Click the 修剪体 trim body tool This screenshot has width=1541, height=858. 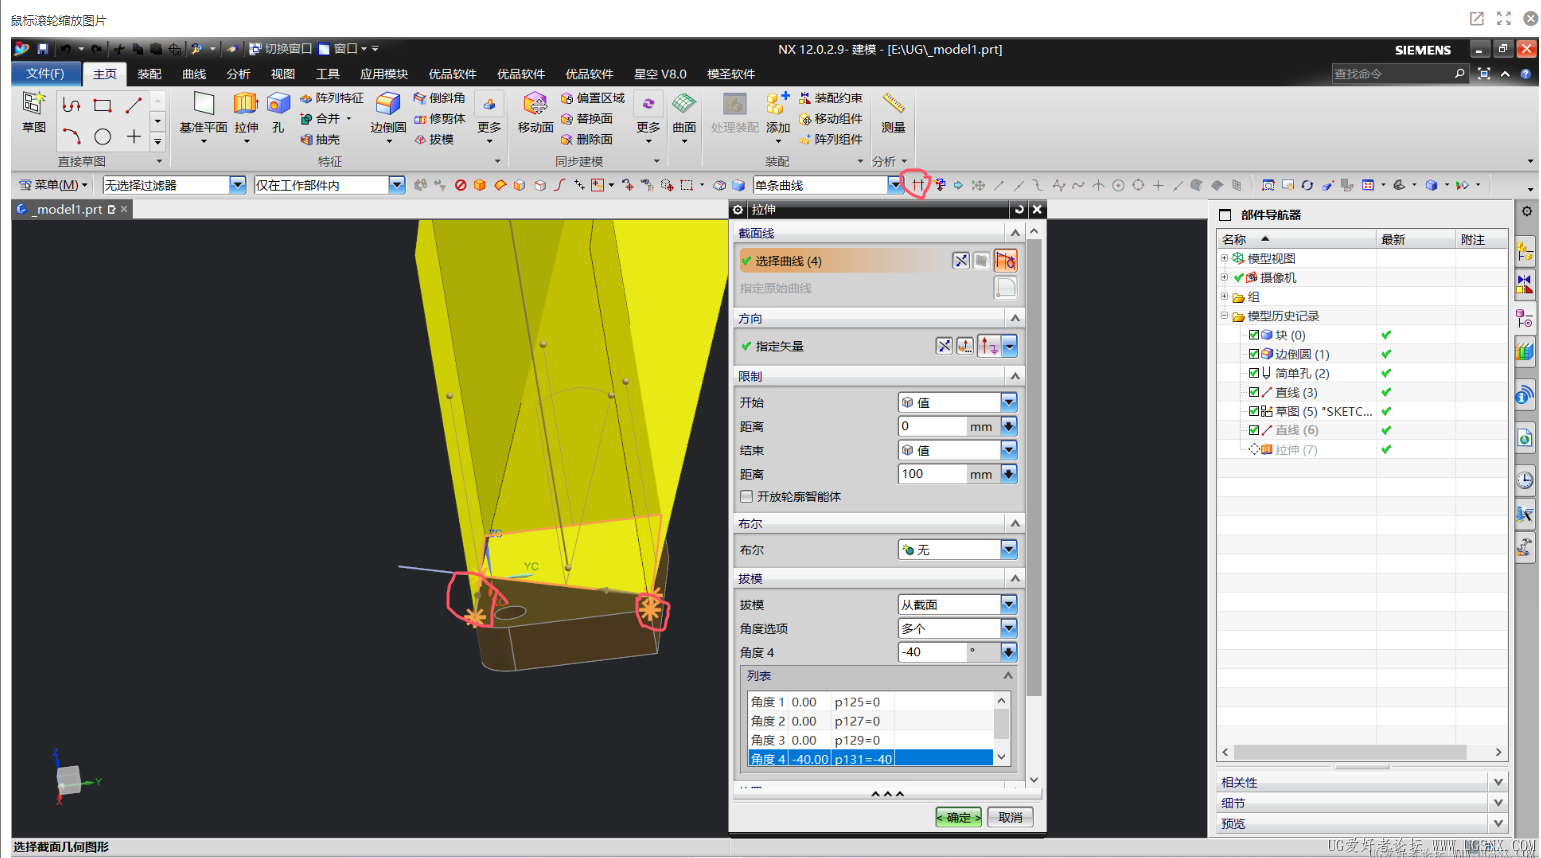tap(439, 119)
